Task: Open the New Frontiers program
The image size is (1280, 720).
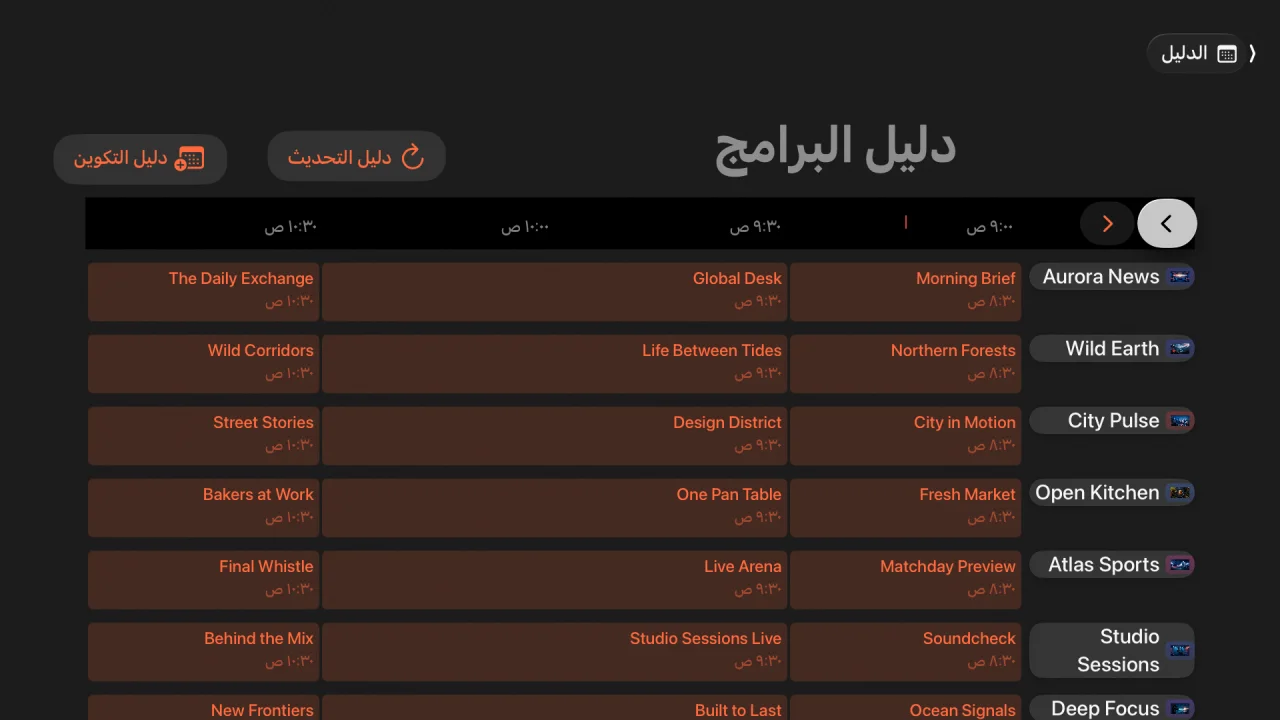Action: [204, 708]
